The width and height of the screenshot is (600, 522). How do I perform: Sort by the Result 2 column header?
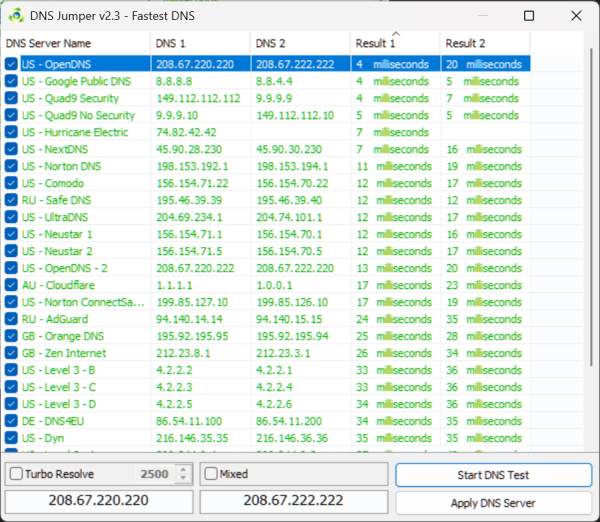pyautogui.click(x=485, y=43)
